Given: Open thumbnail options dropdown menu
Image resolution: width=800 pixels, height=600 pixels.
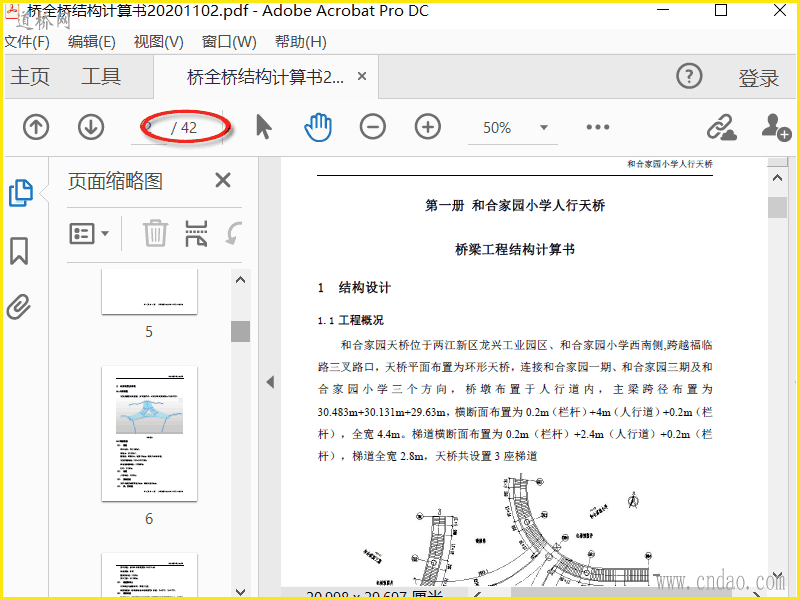Looking at the screenshot, I should pos(89,234).
